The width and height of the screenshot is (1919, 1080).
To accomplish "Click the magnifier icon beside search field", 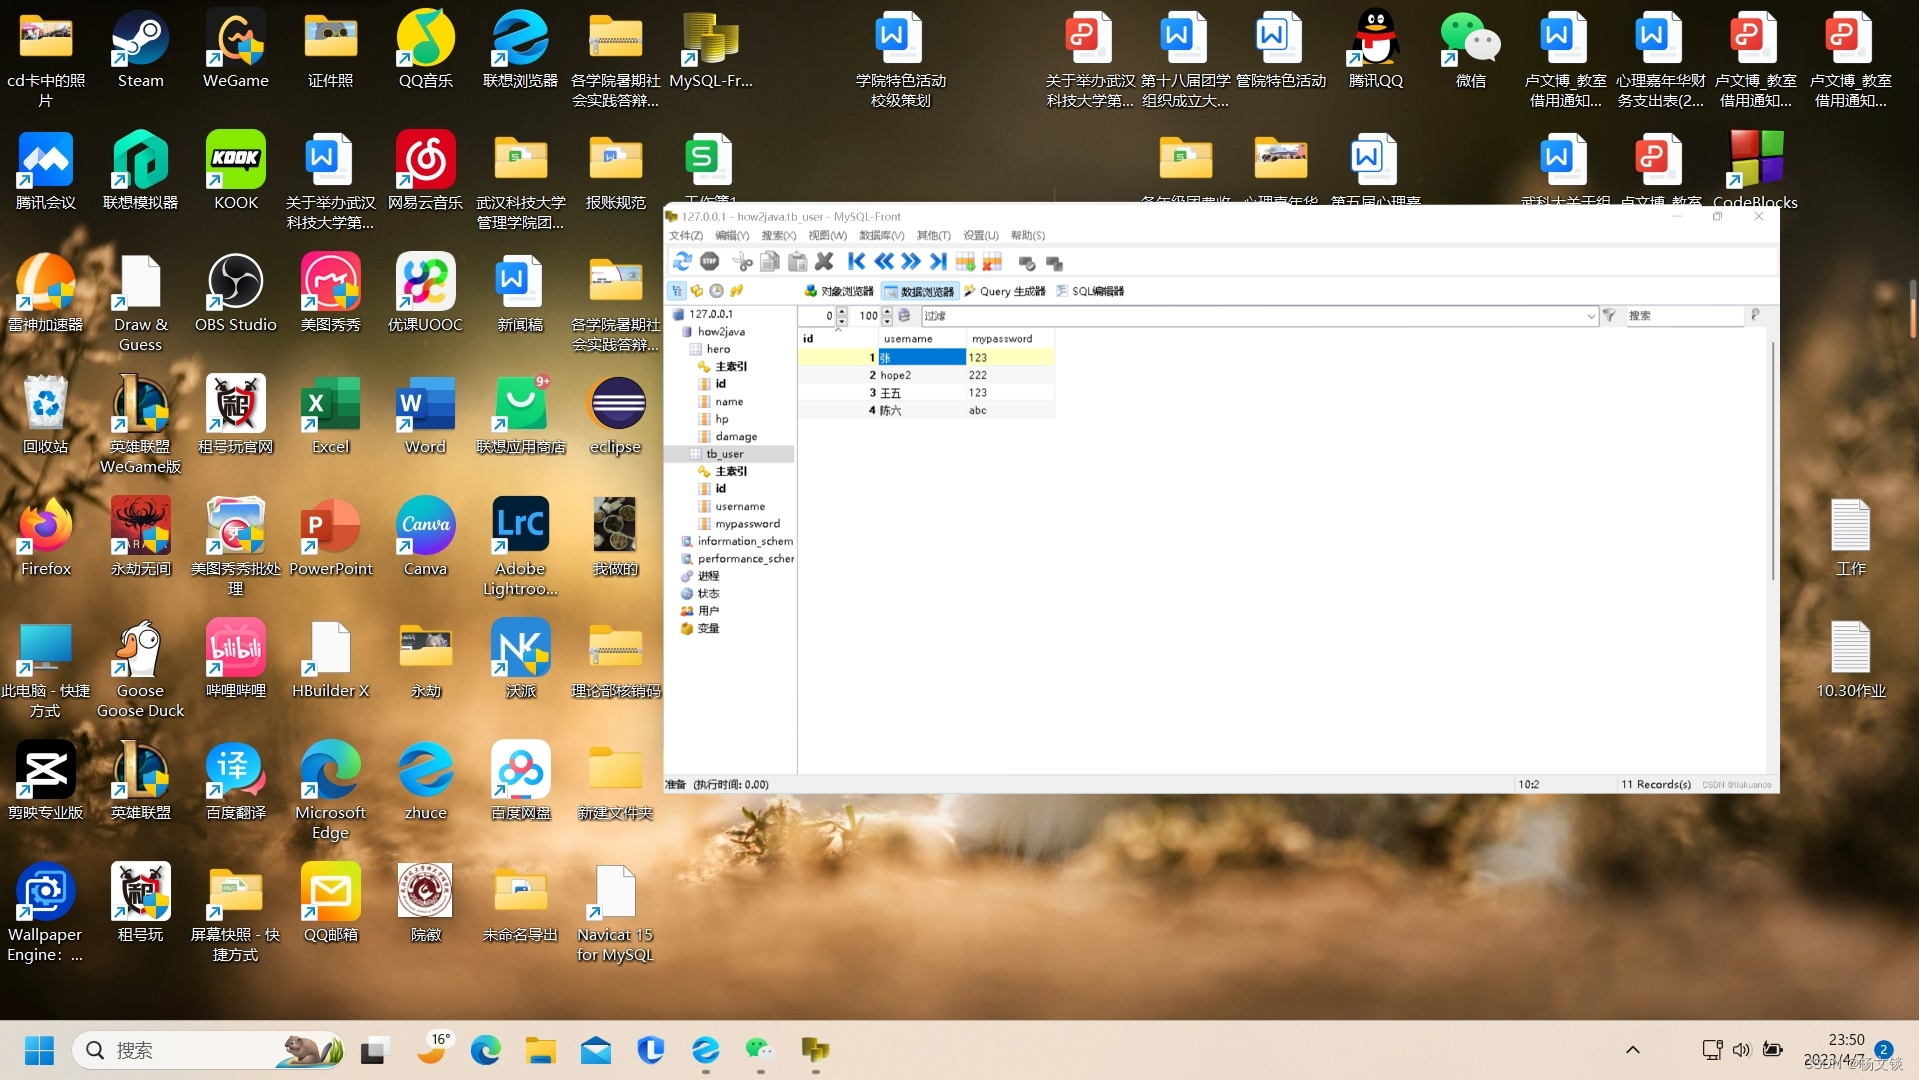I will pos(1754,315).
